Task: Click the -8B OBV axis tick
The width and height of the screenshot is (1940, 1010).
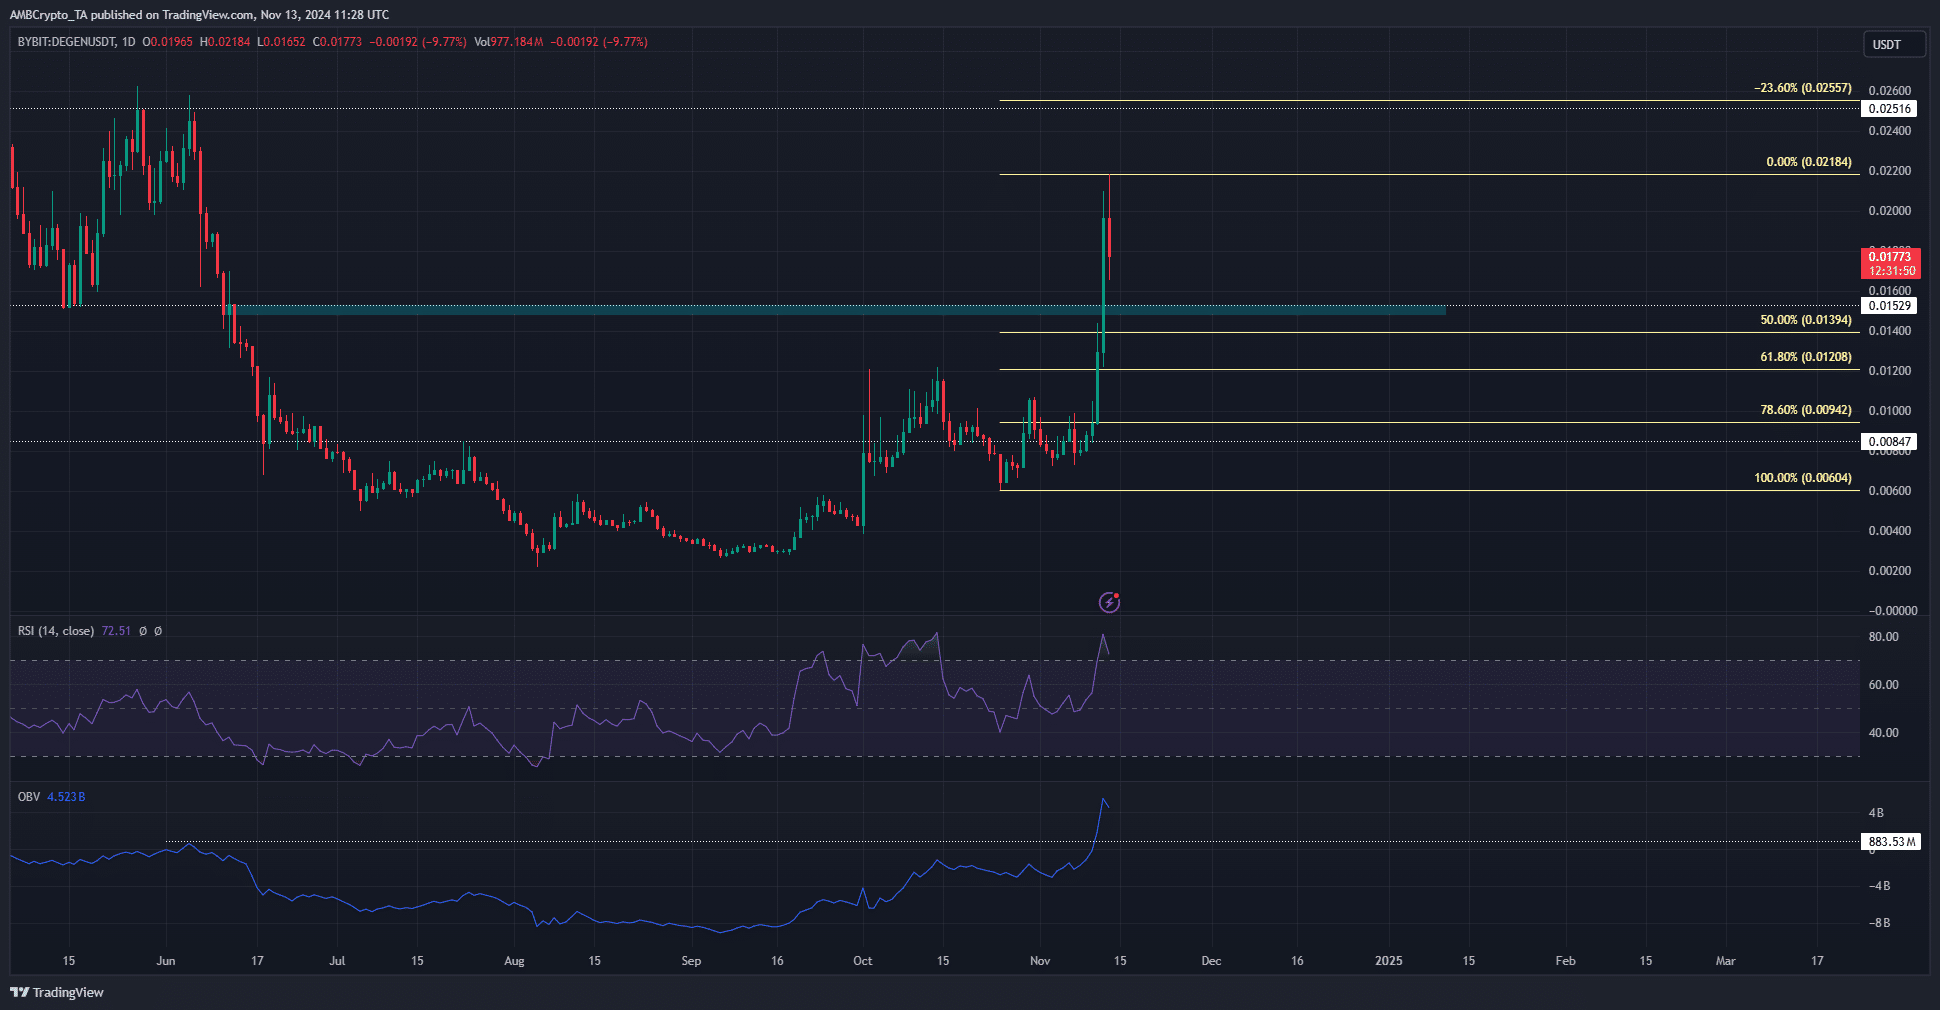Action: pos(1879,923)
